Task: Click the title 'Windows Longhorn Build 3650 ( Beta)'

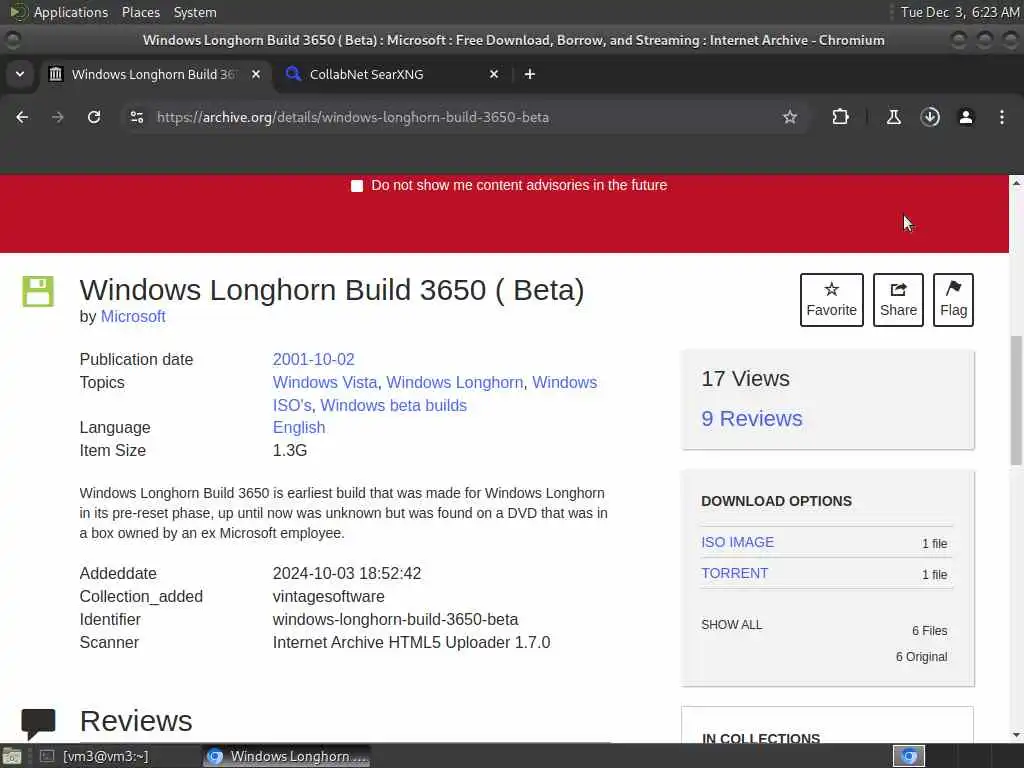Action: (332, 290)
